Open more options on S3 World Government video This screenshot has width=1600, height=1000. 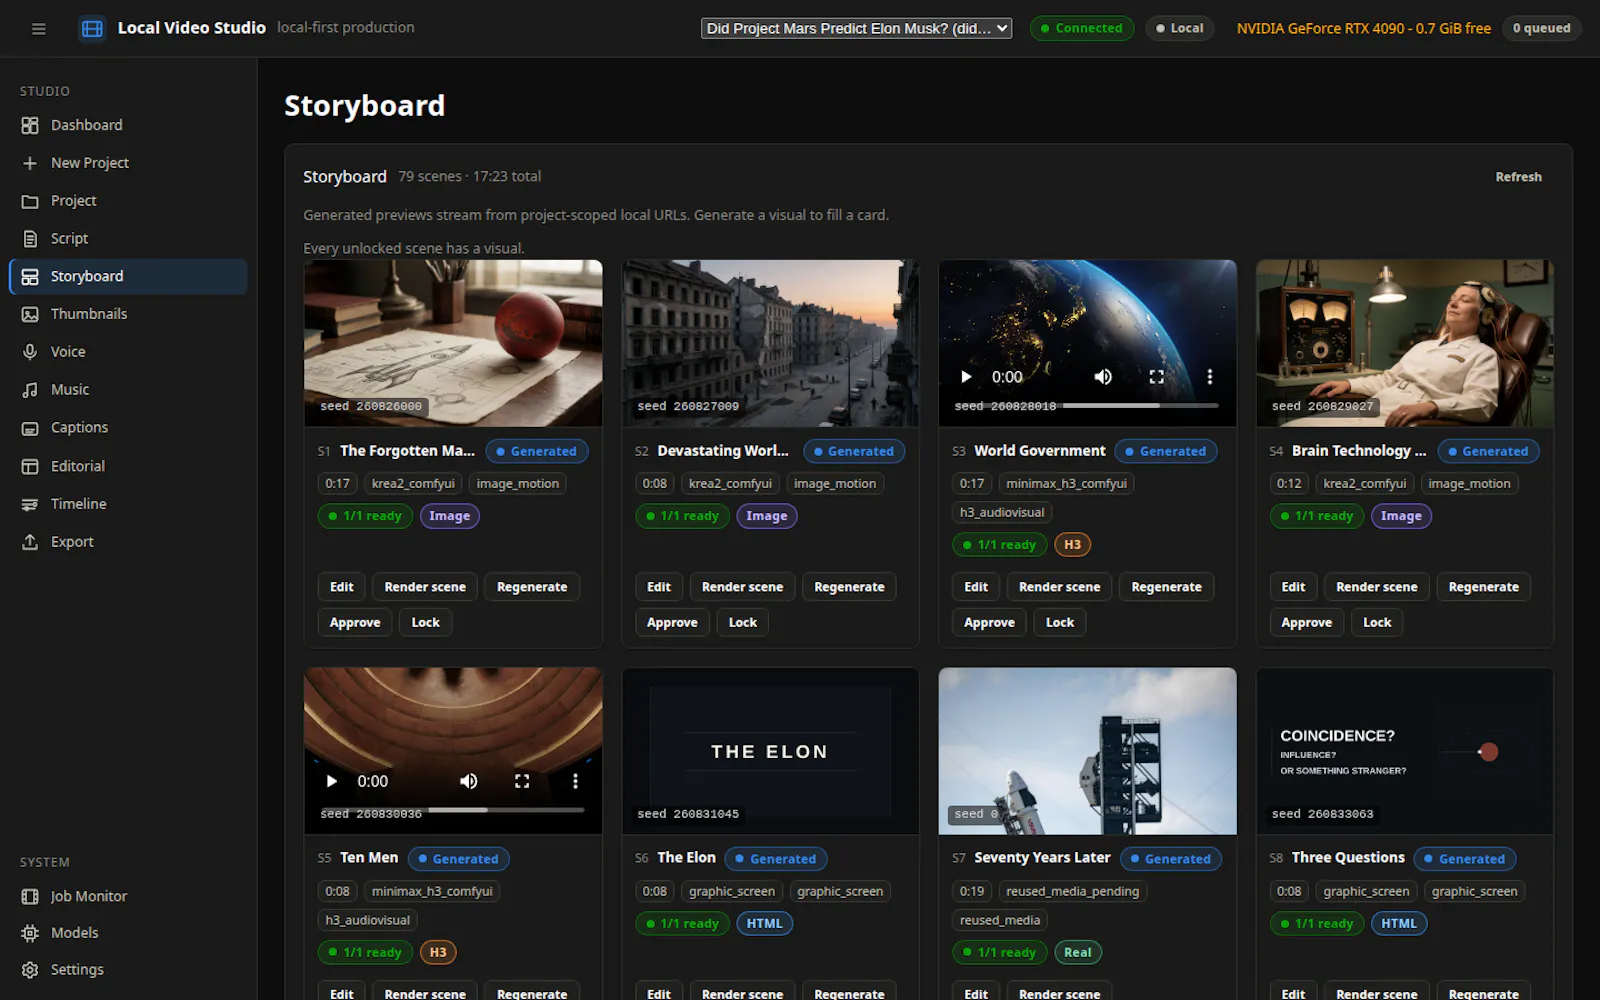click(1210, 377)
